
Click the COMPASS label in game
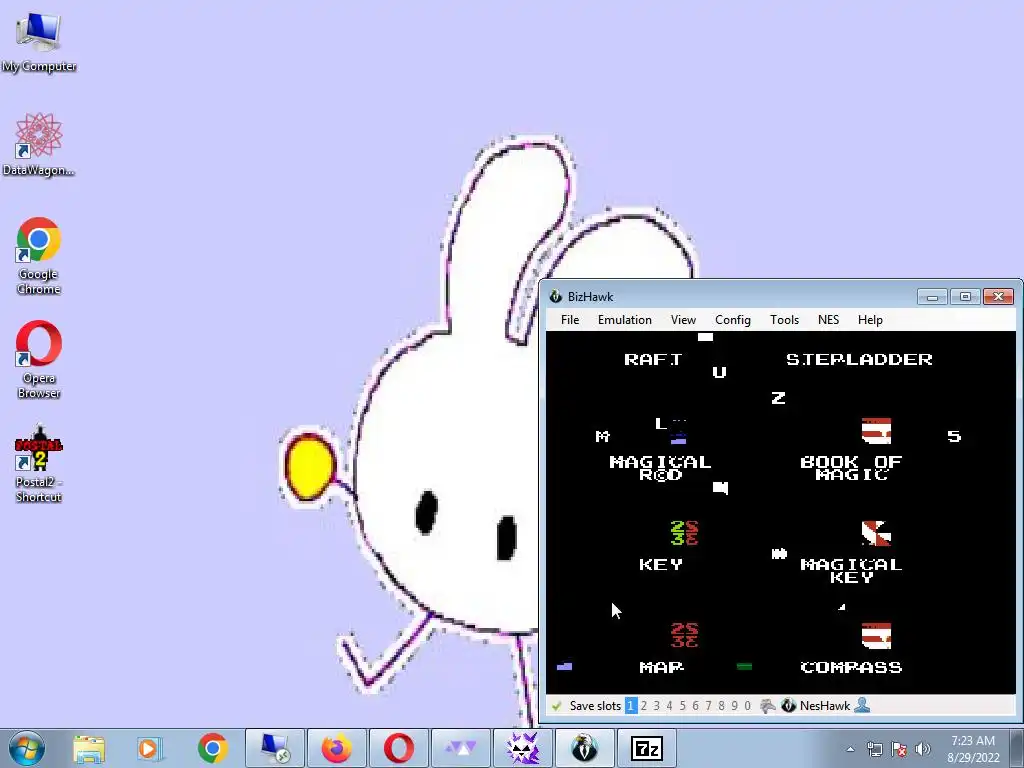[x=851, y=667]
